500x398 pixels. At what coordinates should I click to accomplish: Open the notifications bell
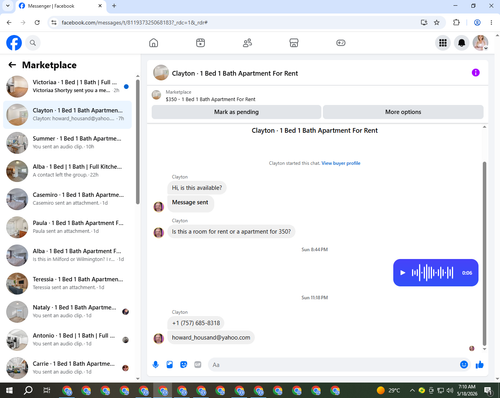(462, 43)
